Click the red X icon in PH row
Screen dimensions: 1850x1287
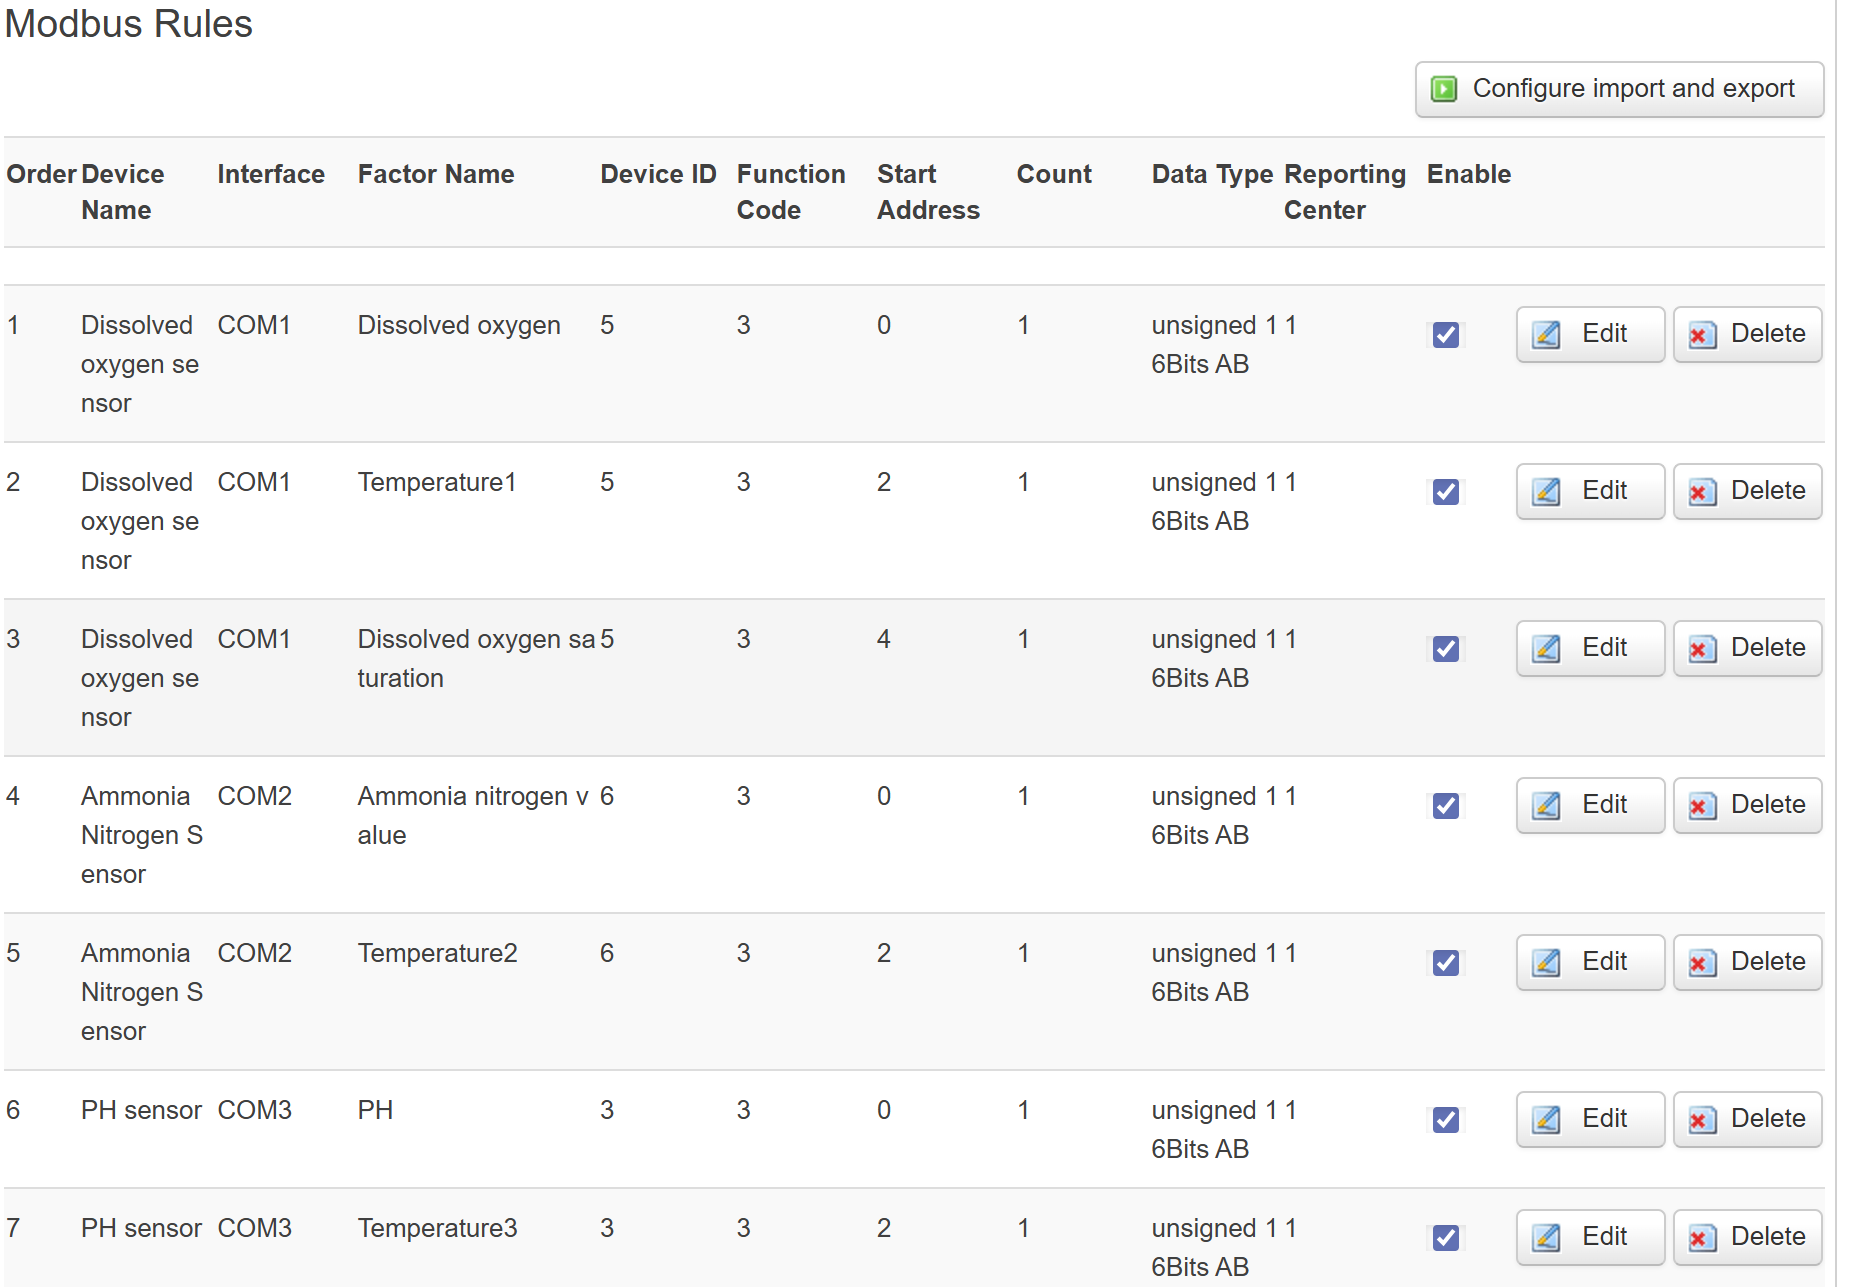(1701, 1119)
